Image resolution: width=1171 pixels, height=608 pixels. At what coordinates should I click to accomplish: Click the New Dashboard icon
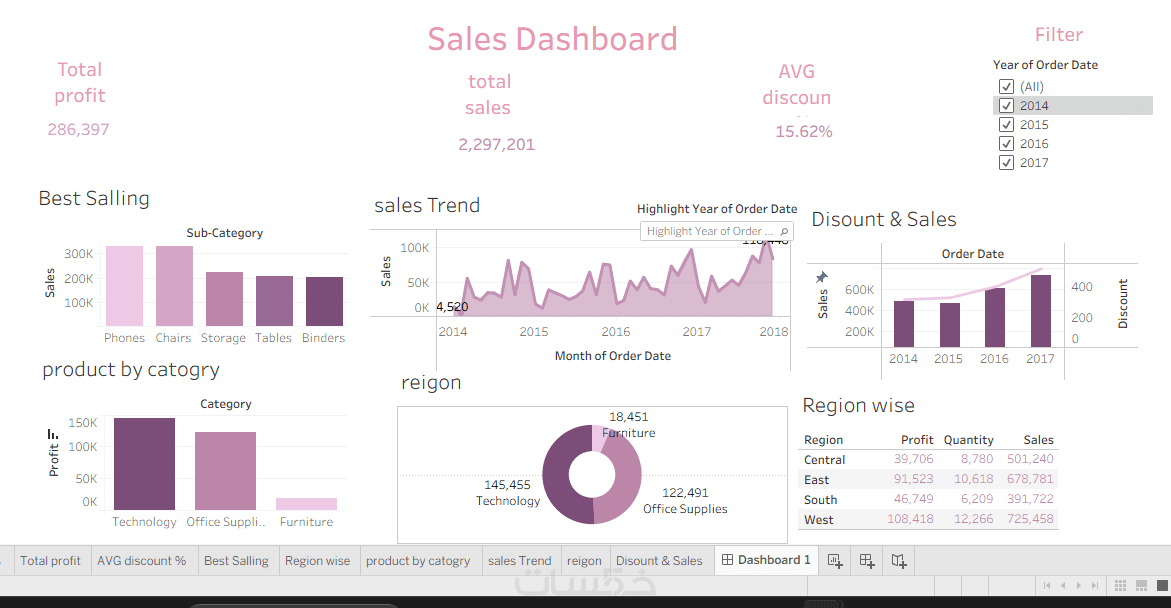click(x=867, y=561)
